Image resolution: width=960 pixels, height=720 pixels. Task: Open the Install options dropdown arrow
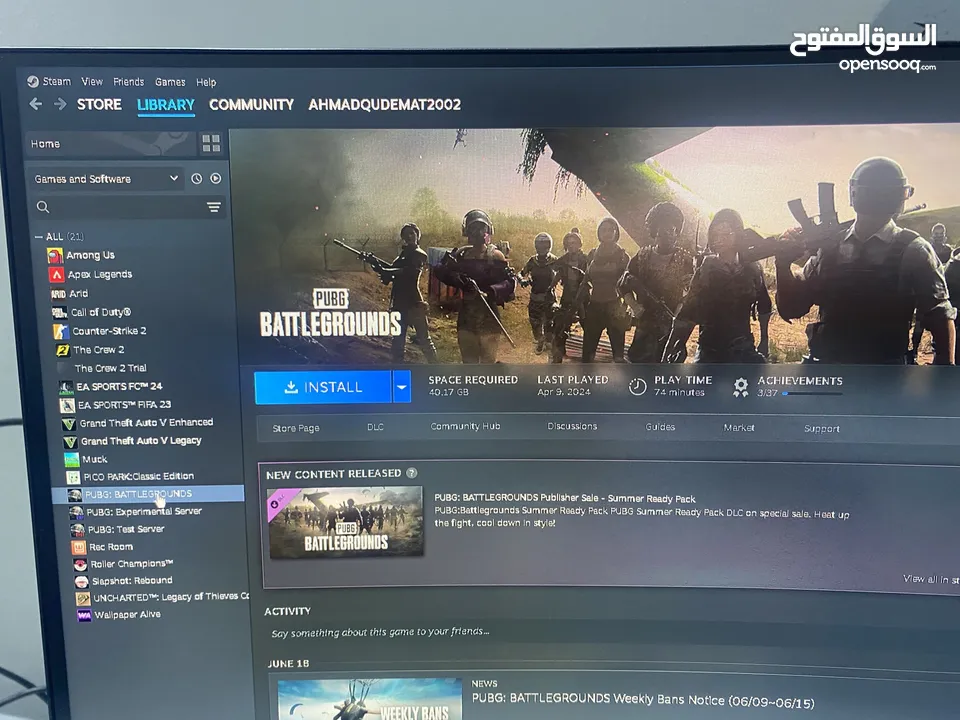pyautogui.click(x=402, y=387)
